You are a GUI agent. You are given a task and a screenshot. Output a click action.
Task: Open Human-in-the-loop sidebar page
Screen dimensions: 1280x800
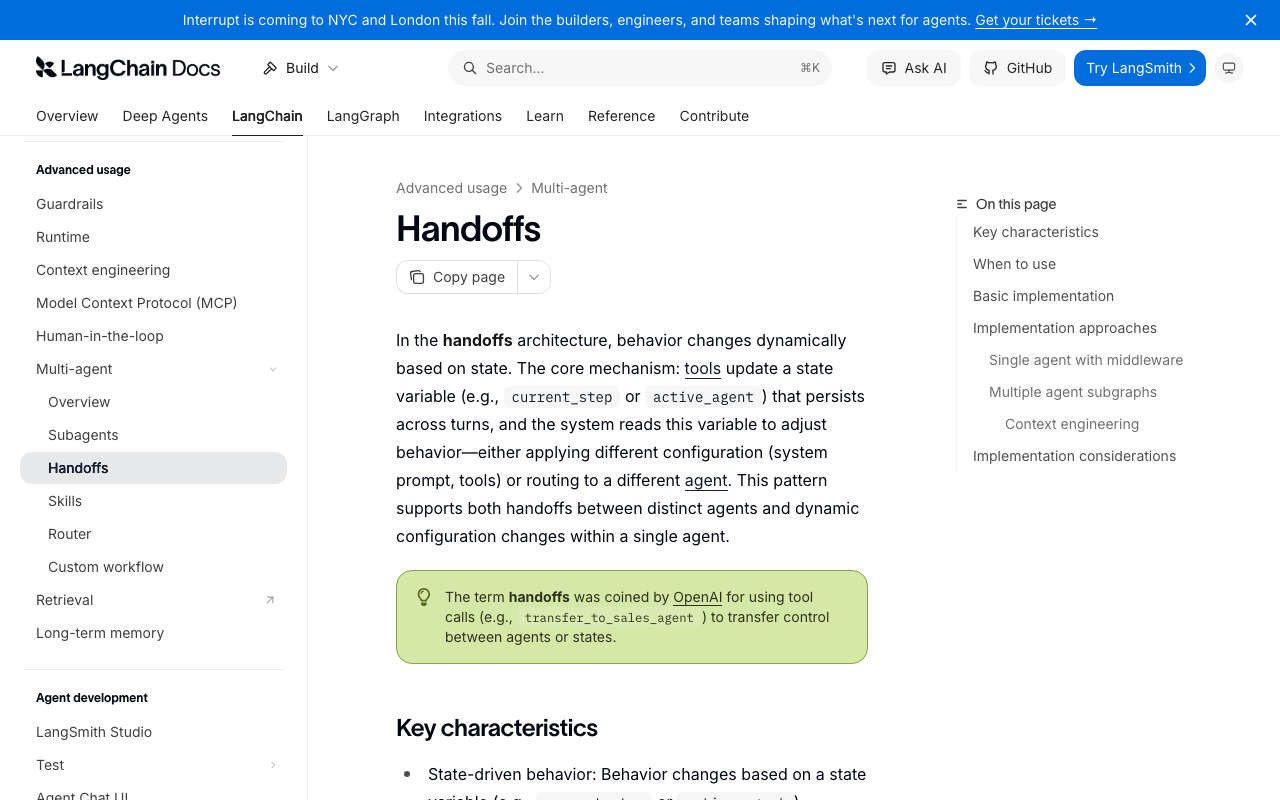[x=153, y=336]
